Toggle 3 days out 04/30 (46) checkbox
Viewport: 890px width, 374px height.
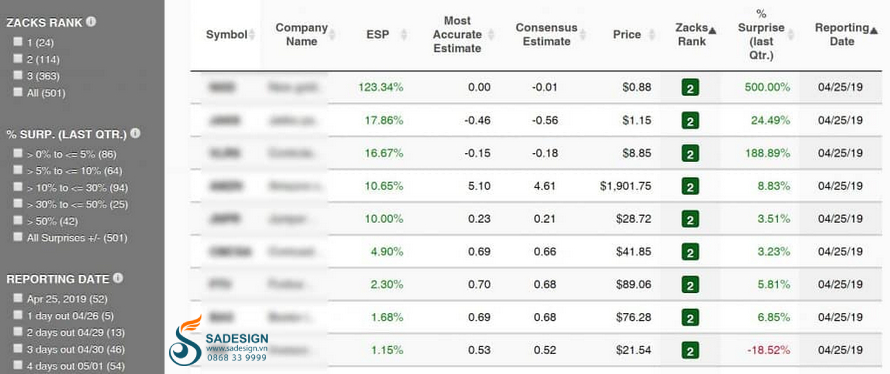click(x=18, y=348)
